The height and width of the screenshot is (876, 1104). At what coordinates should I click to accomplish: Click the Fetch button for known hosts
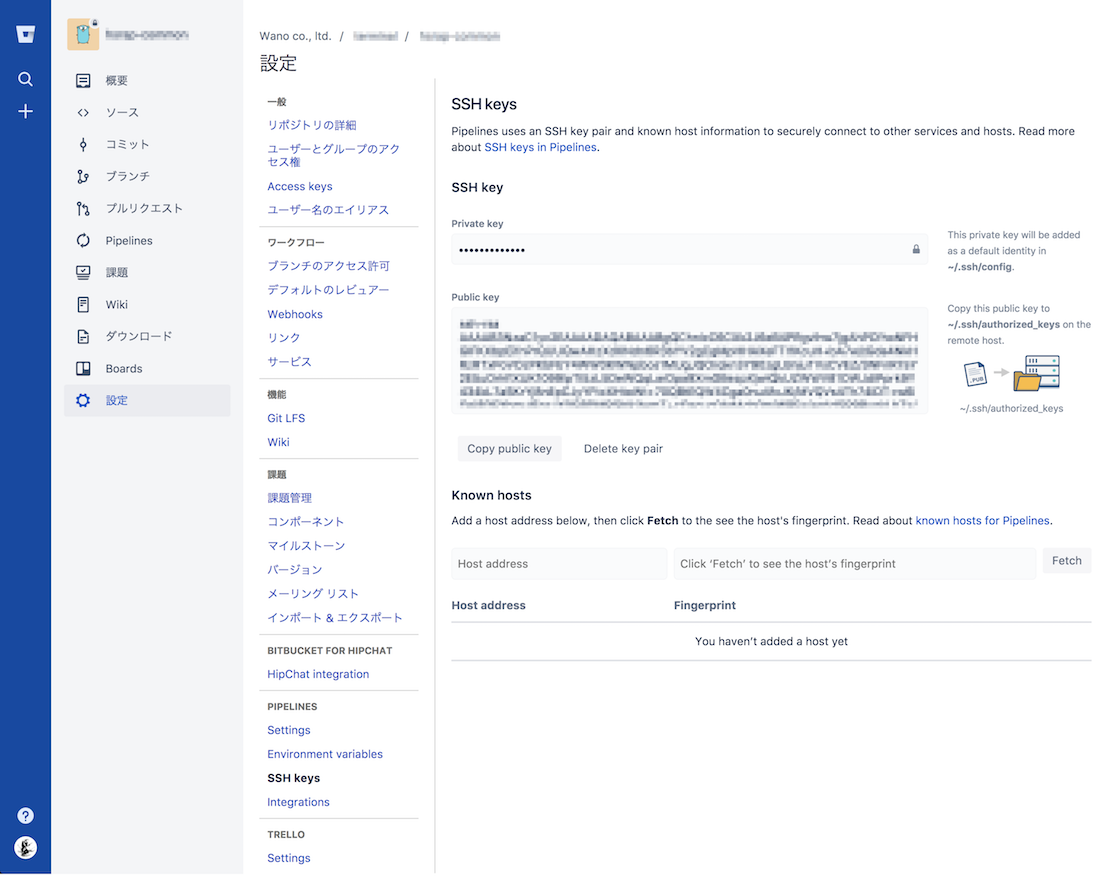pyautogui.click(x=1066, y=560)
